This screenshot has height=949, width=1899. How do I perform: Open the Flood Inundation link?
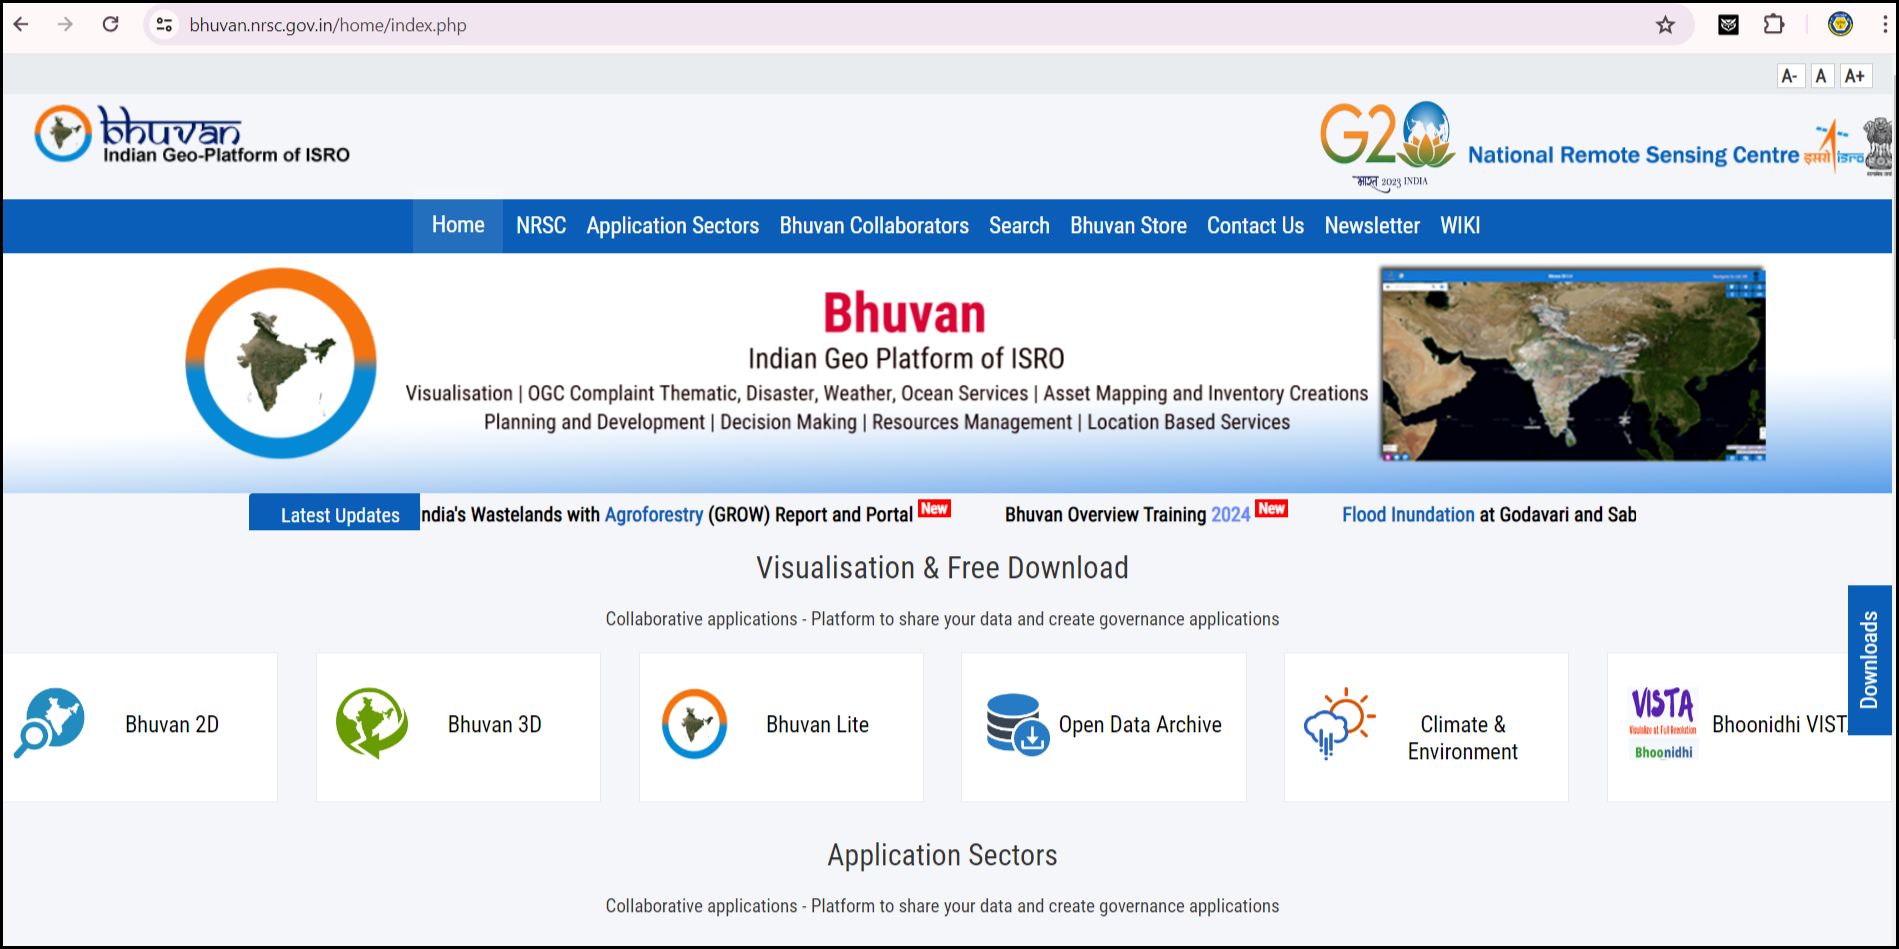pyautogui.click(x=1408, y=514)
